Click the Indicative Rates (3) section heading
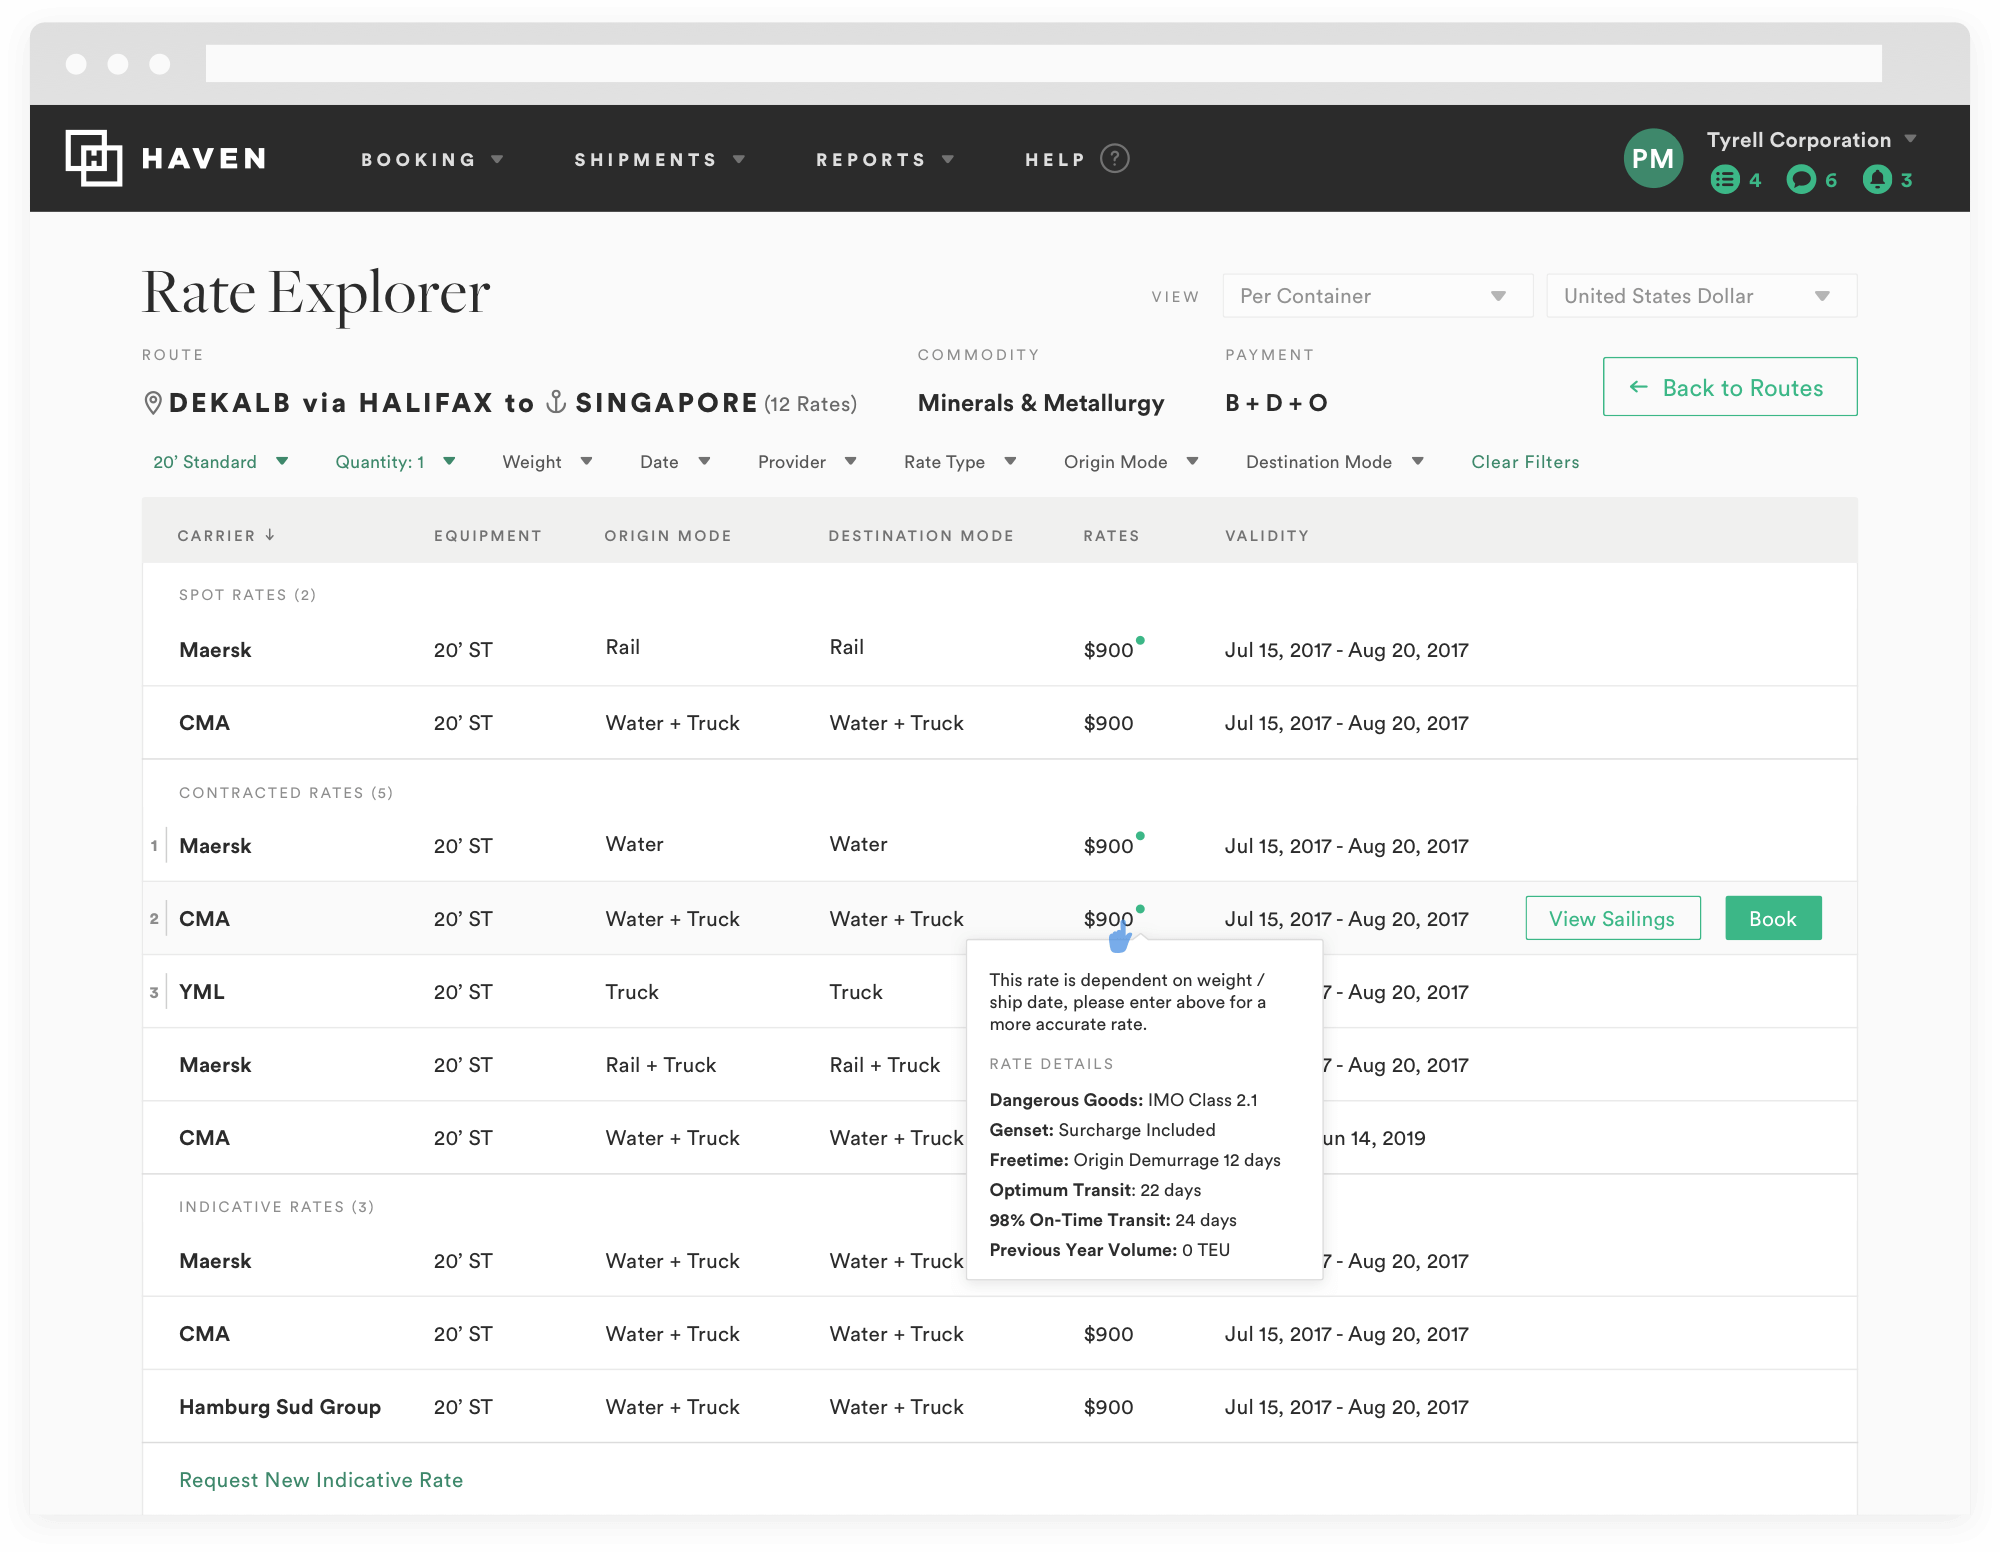 [x=276, y=1207]
